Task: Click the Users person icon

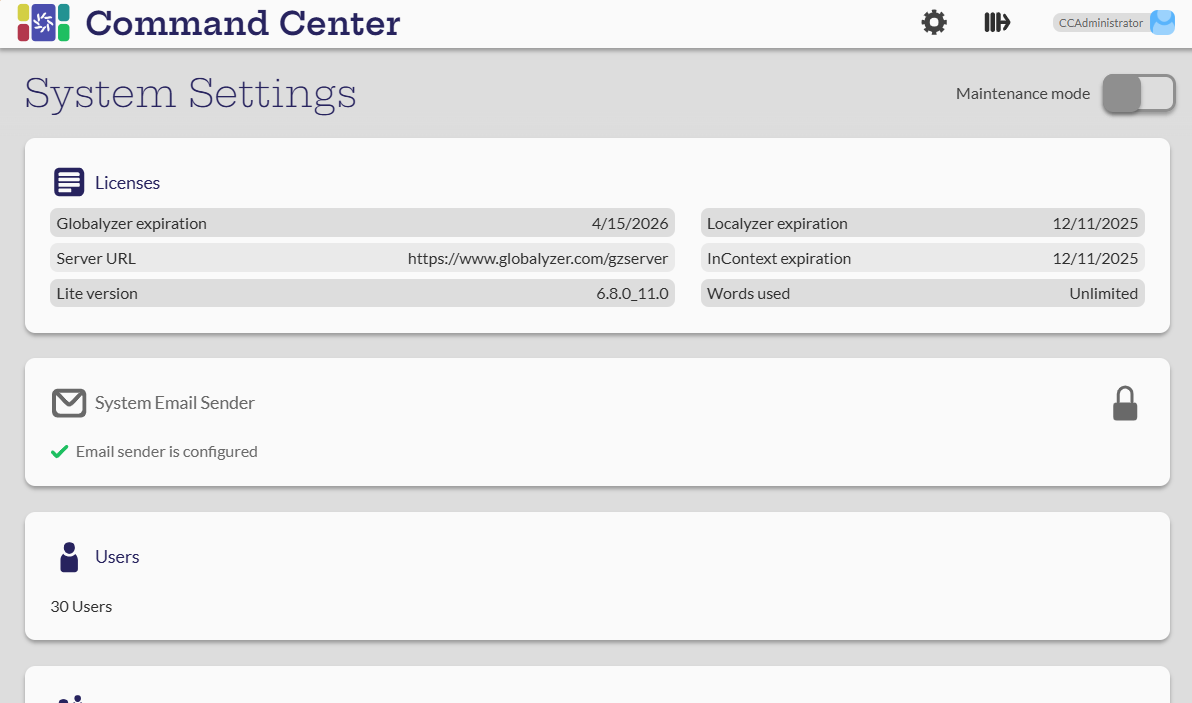Action: coord(69,557)
